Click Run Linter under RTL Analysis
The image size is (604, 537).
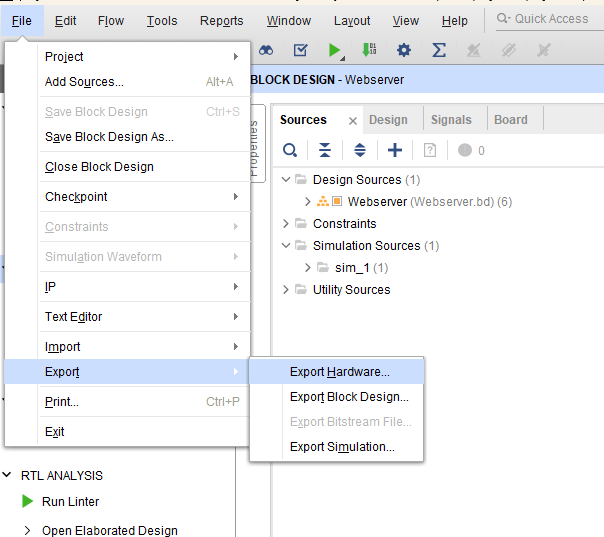click(70, 502)
